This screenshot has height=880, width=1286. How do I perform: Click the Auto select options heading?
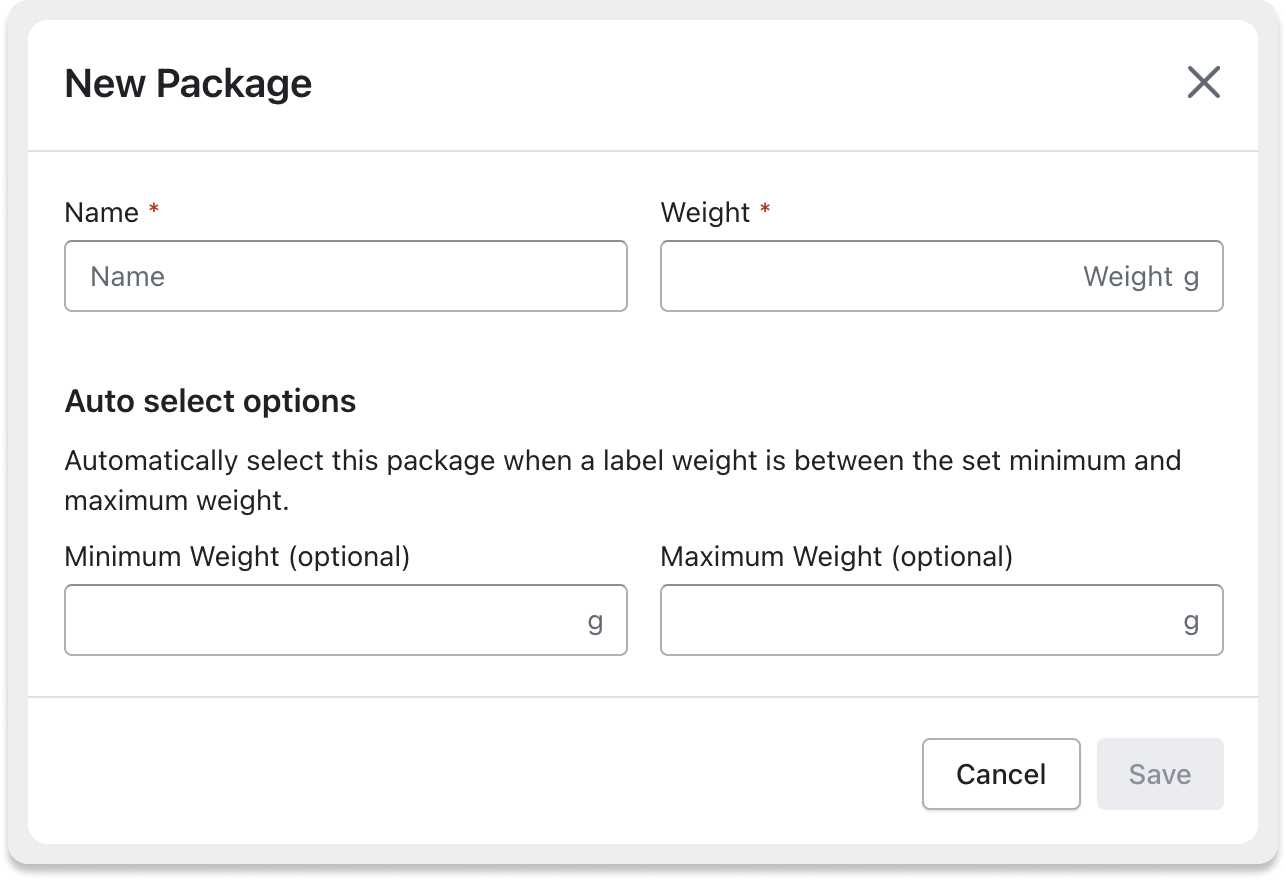point(210,401)
